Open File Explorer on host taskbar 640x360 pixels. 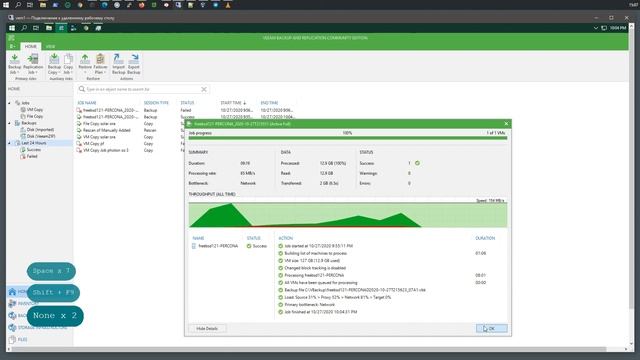[42, 5]
